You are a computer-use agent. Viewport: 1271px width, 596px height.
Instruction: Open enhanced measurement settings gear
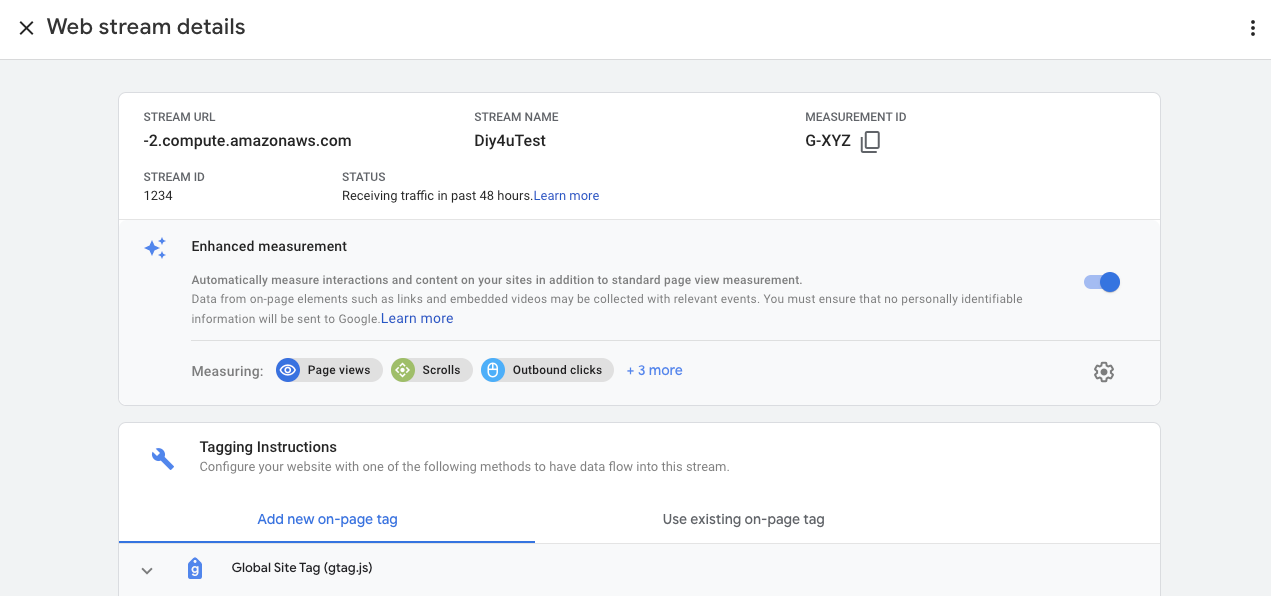pos(1103,372)
